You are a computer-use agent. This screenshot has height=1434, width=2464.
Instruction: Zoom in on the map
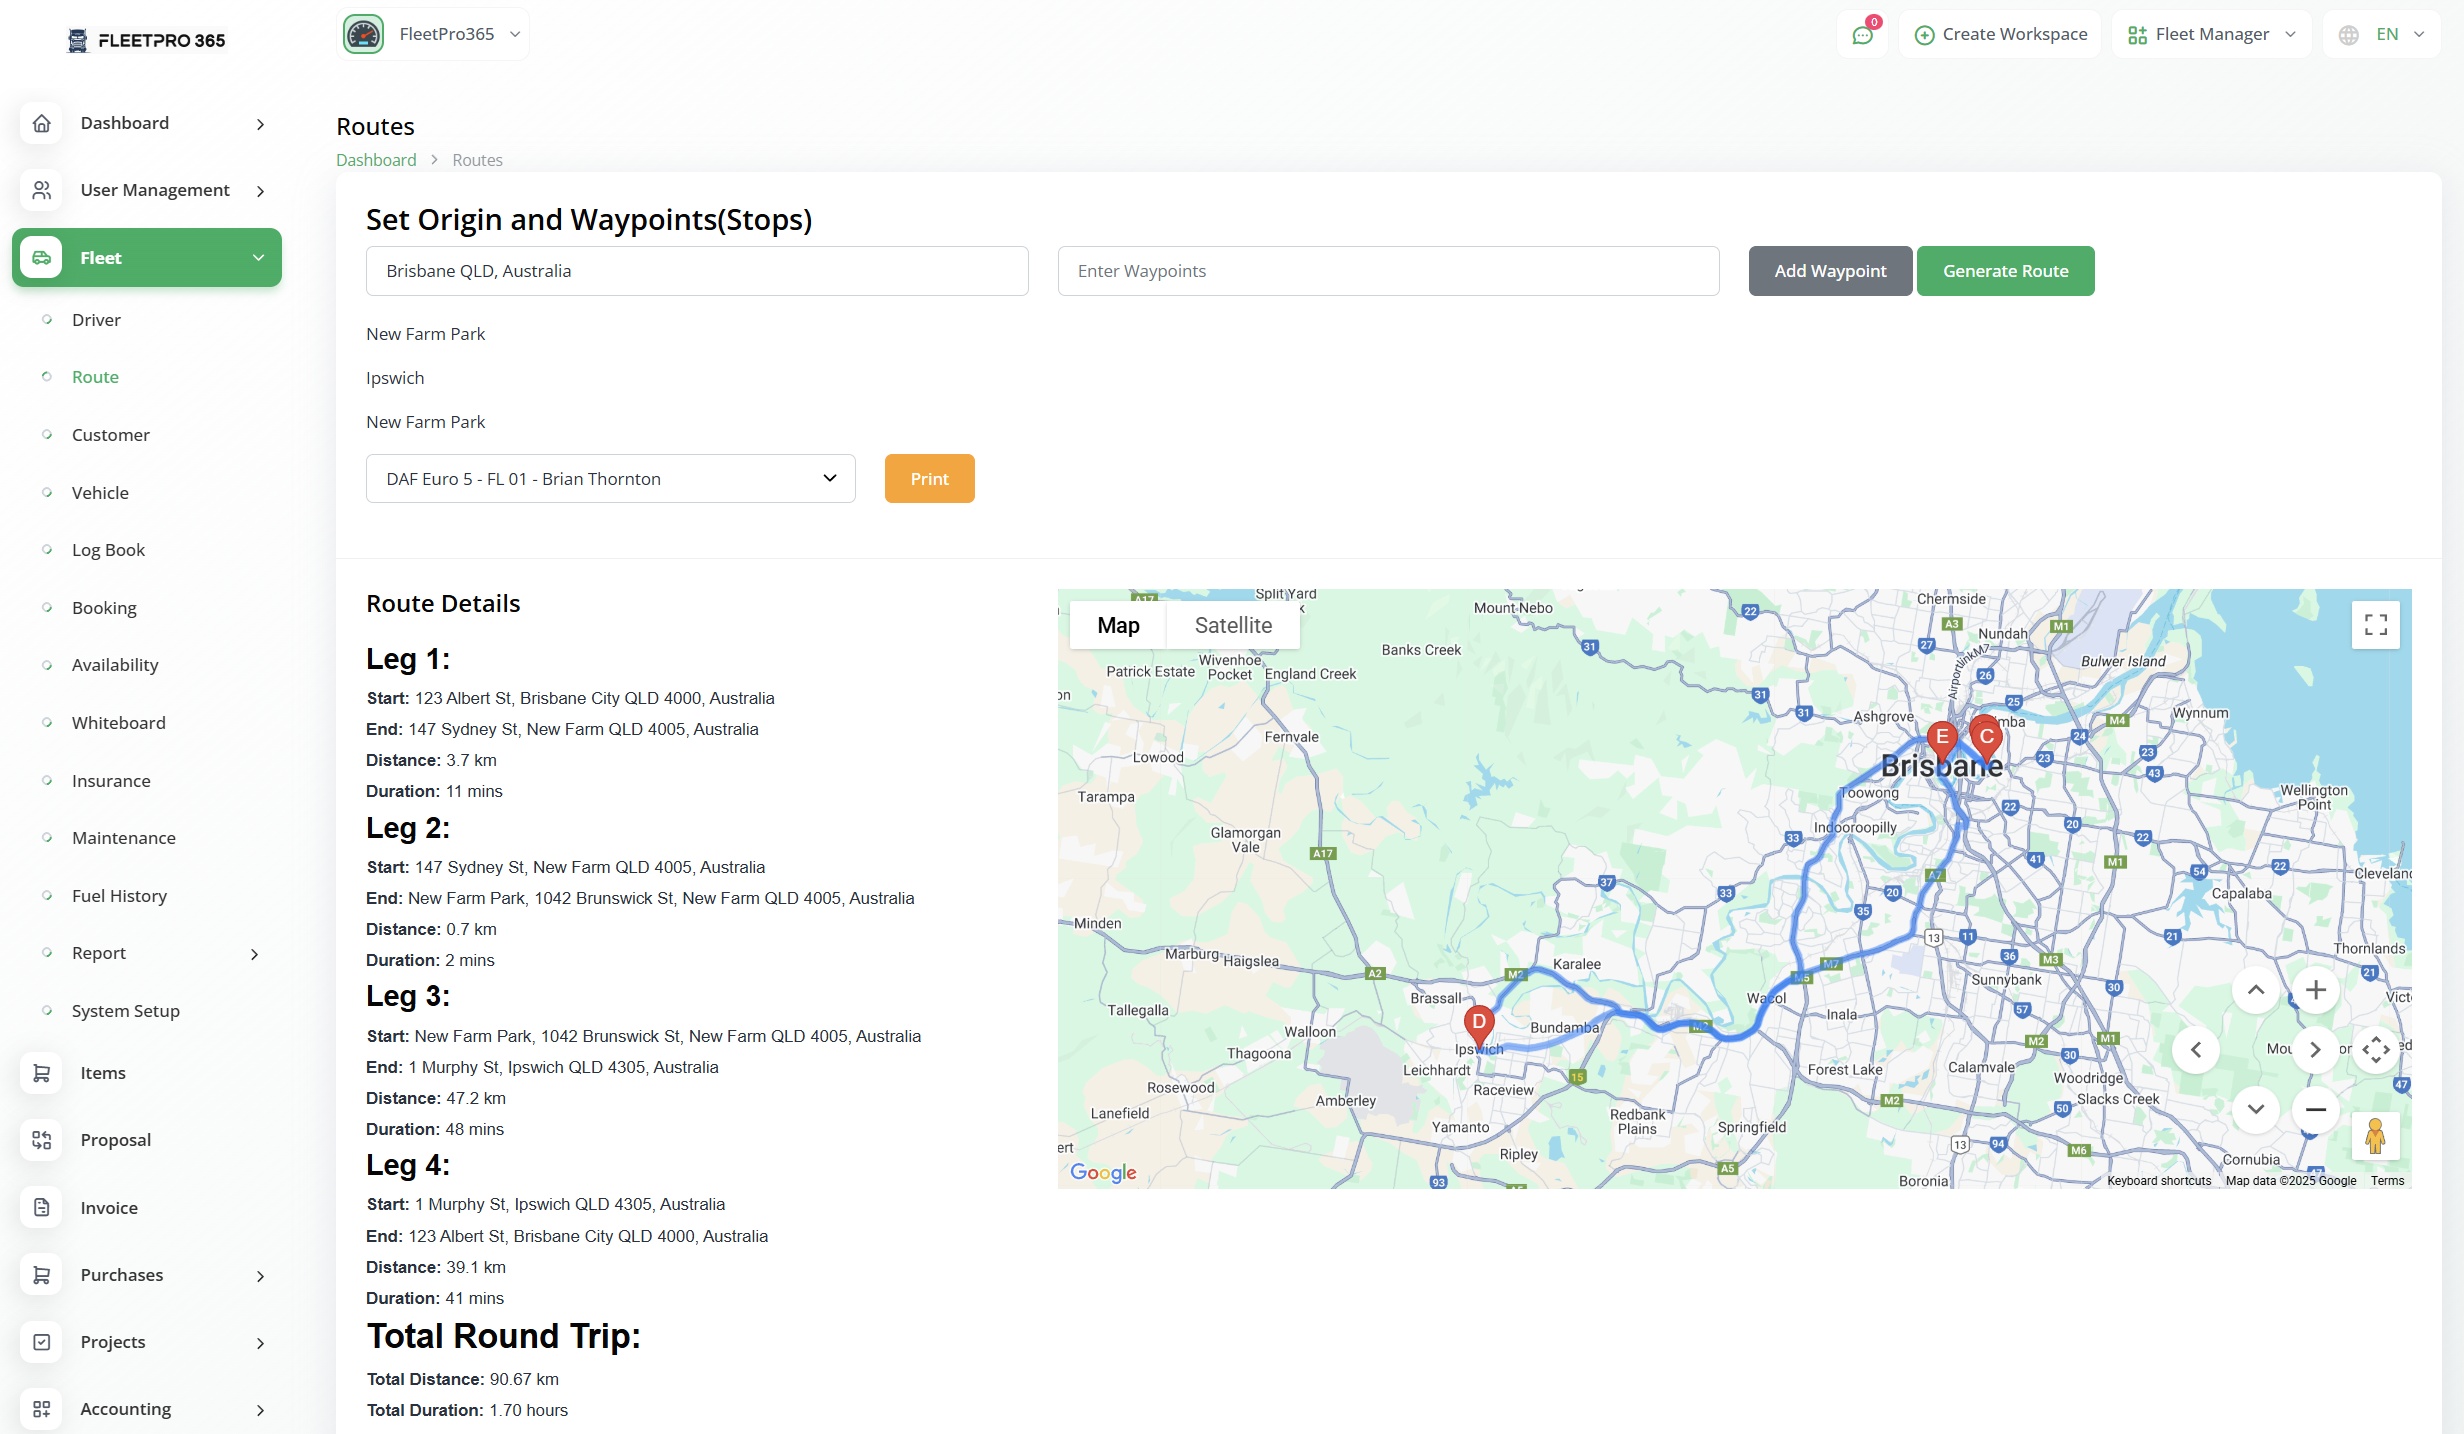pos(2316,990)
